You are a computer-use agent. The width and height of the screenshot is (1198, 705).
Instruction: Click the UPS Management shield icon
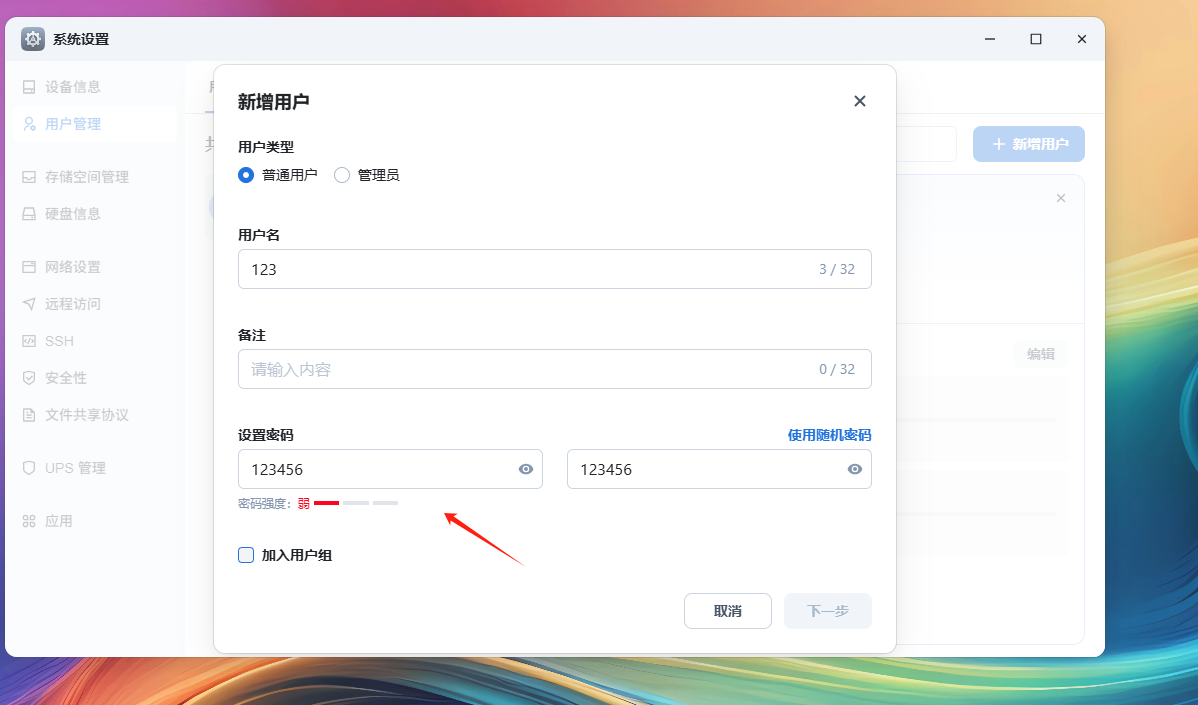pyautogui.click(x=29, y=468)
